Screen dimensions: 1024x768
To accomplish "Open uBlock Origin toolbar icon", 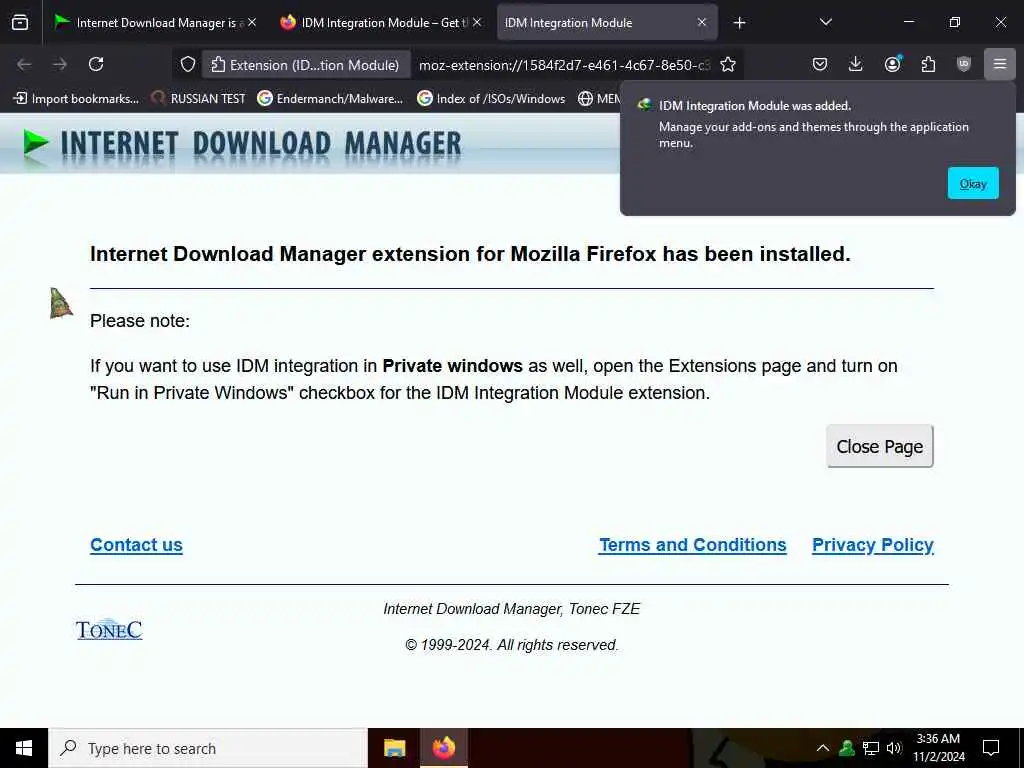I will (x=964, y=64).
